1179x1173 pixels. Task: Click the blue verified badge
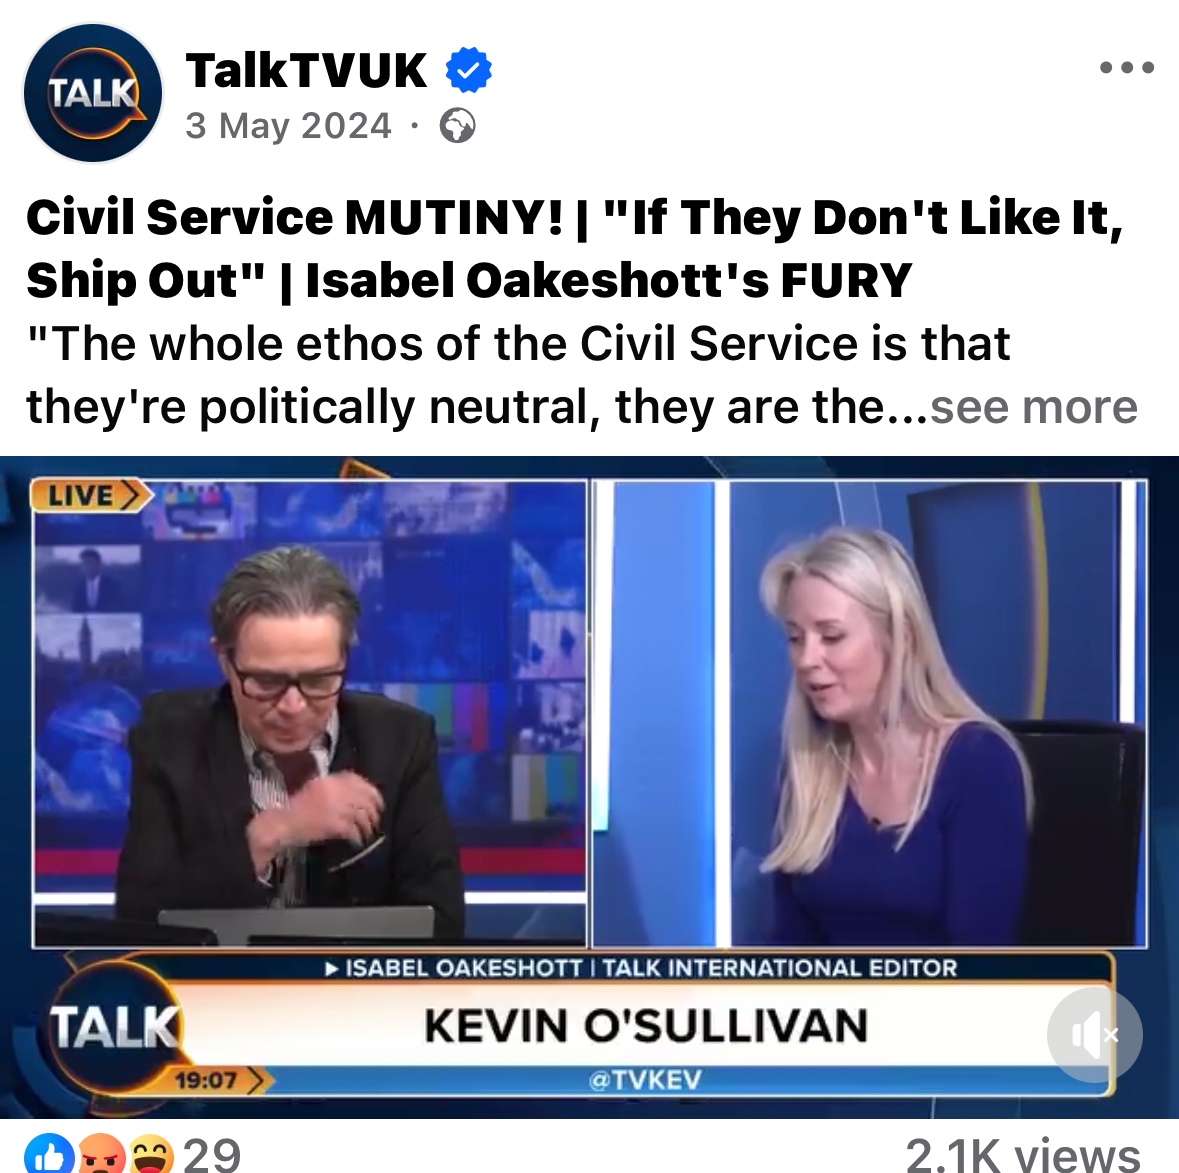(x=468, y=70)
